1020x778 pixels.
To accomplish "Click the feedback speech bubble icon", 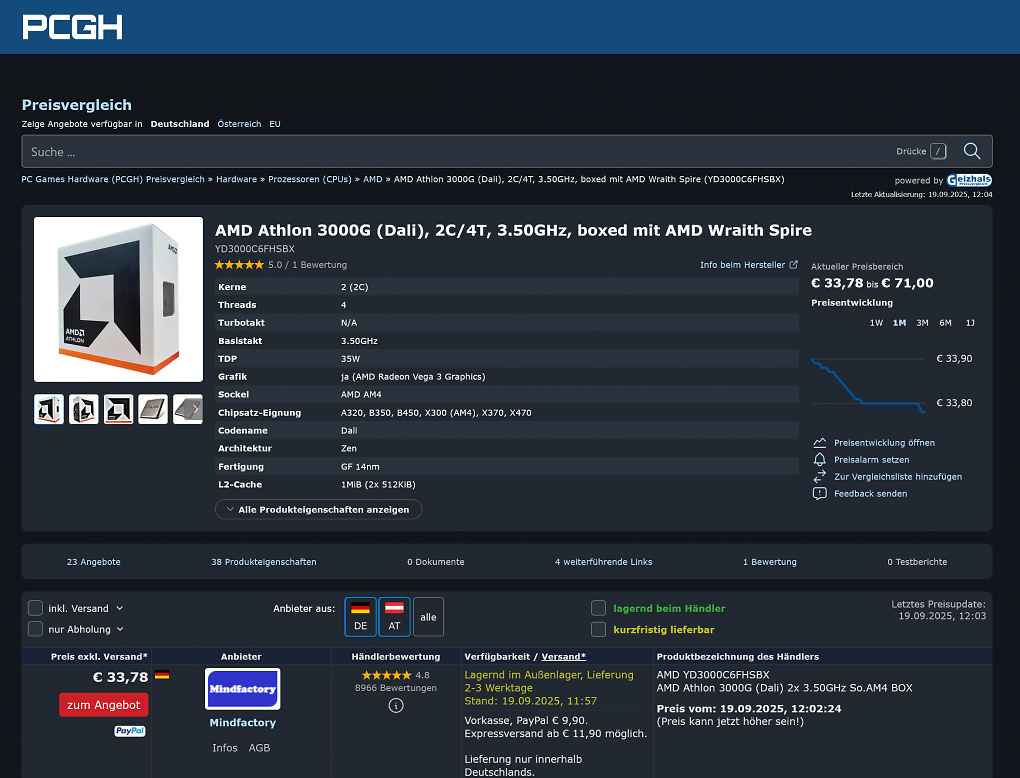I will click(820, 494).
